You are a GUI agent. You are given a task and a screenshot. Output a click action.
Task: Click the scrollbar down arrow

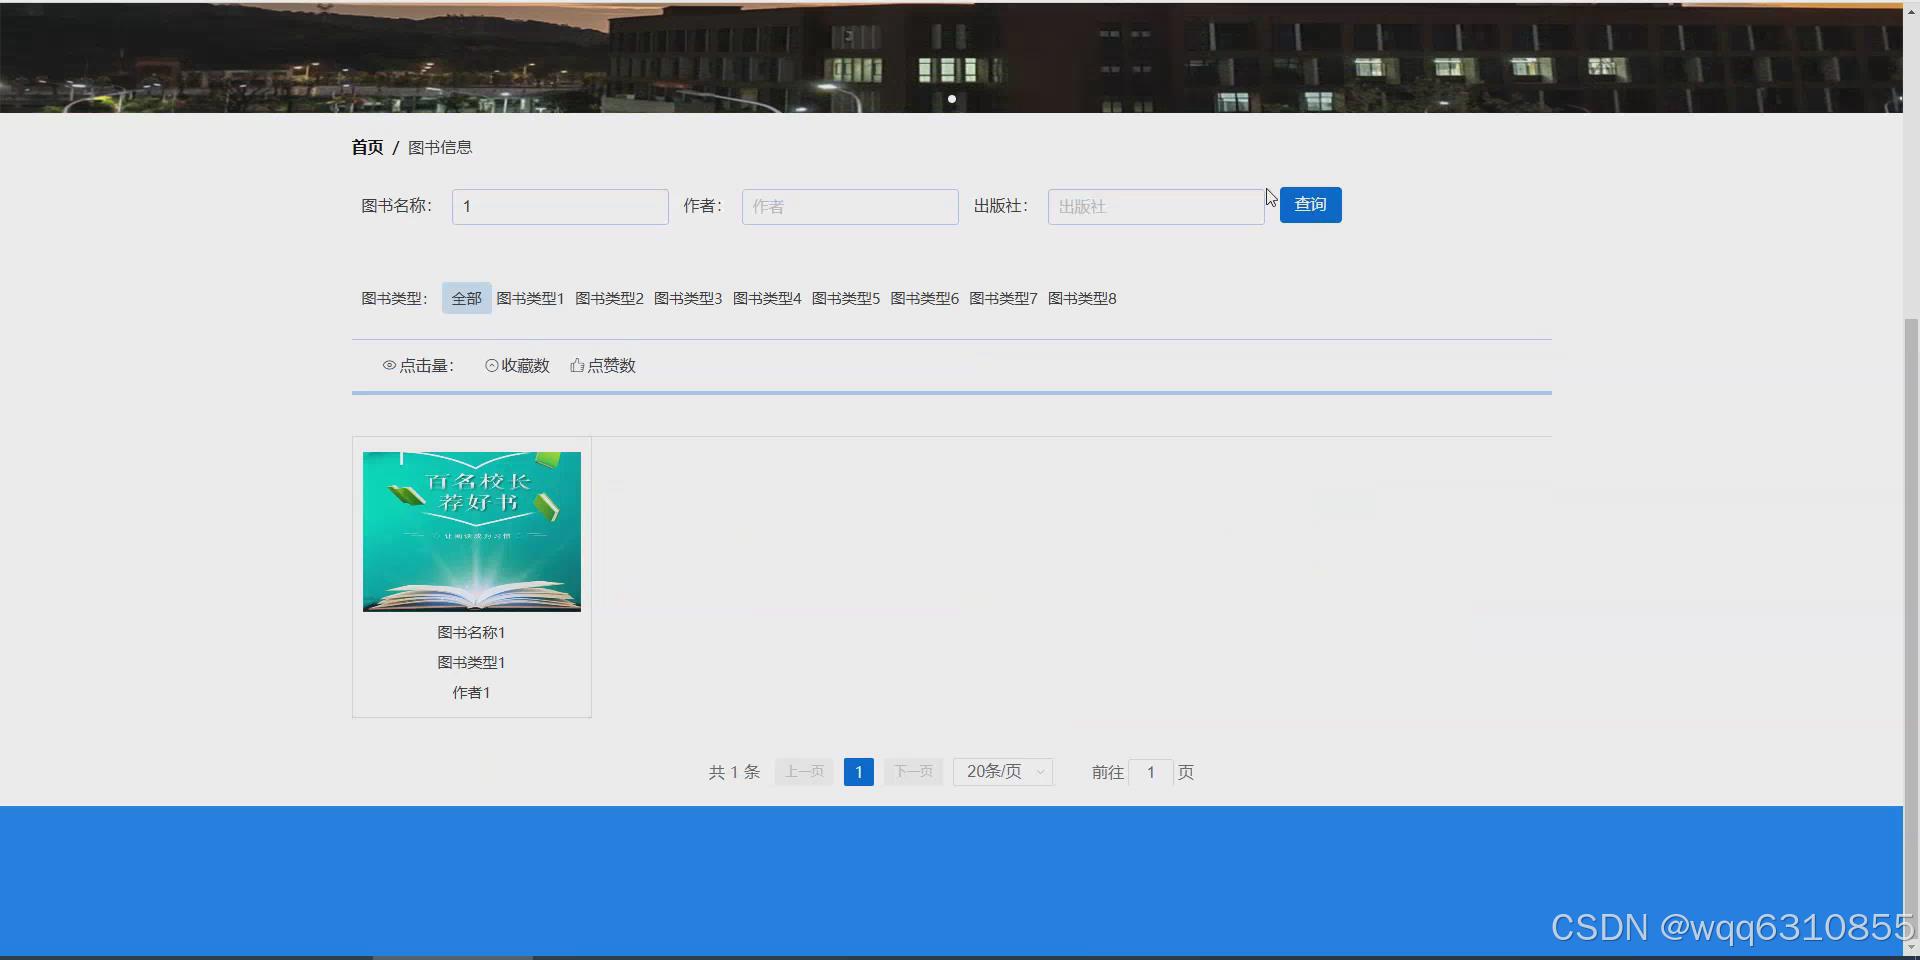tap(1912, 948)
